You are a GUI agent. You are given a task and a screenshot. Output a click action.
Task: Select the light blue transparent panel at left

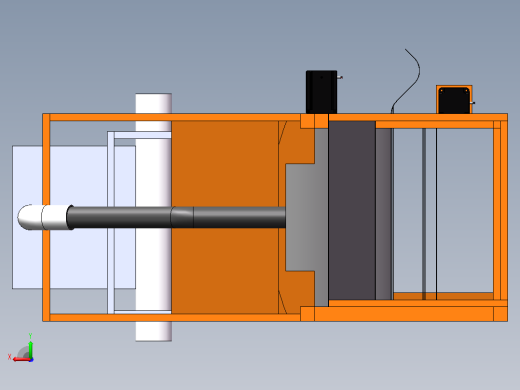click(x=74, y=217)
